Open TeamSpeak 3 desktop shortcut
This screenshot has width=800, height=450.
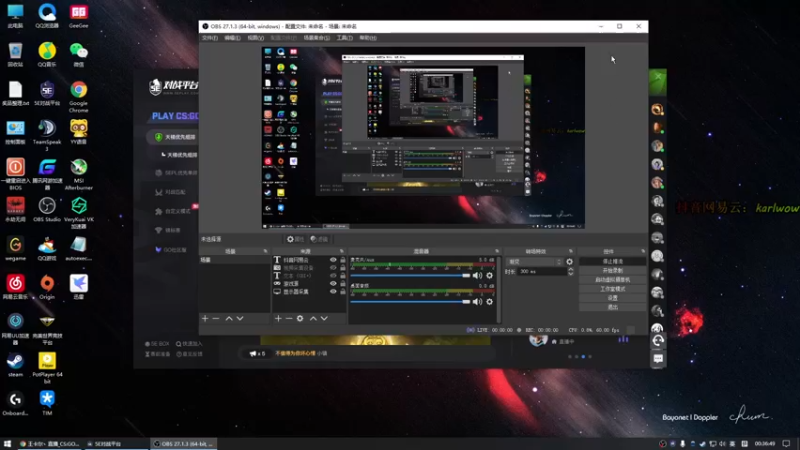tap(47, 135)
